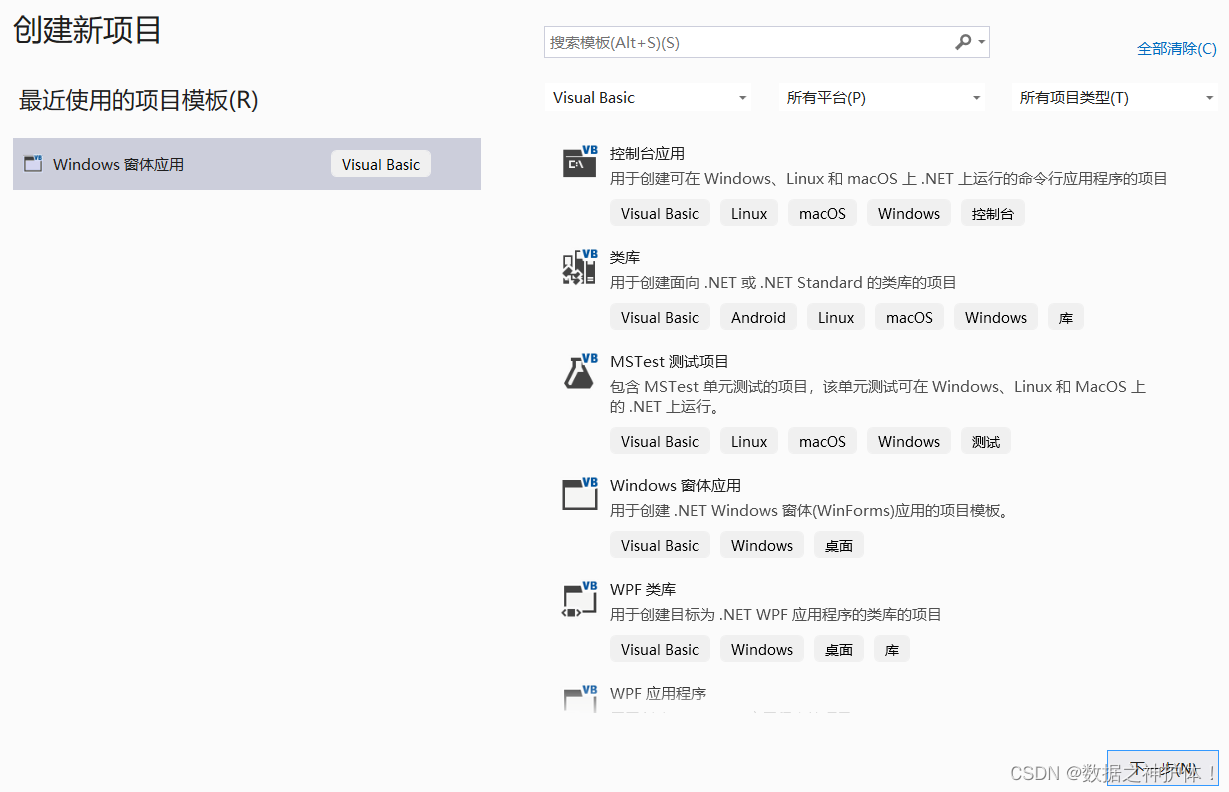Click the Visual Basic tag in recent template

[x=381, y=164]
